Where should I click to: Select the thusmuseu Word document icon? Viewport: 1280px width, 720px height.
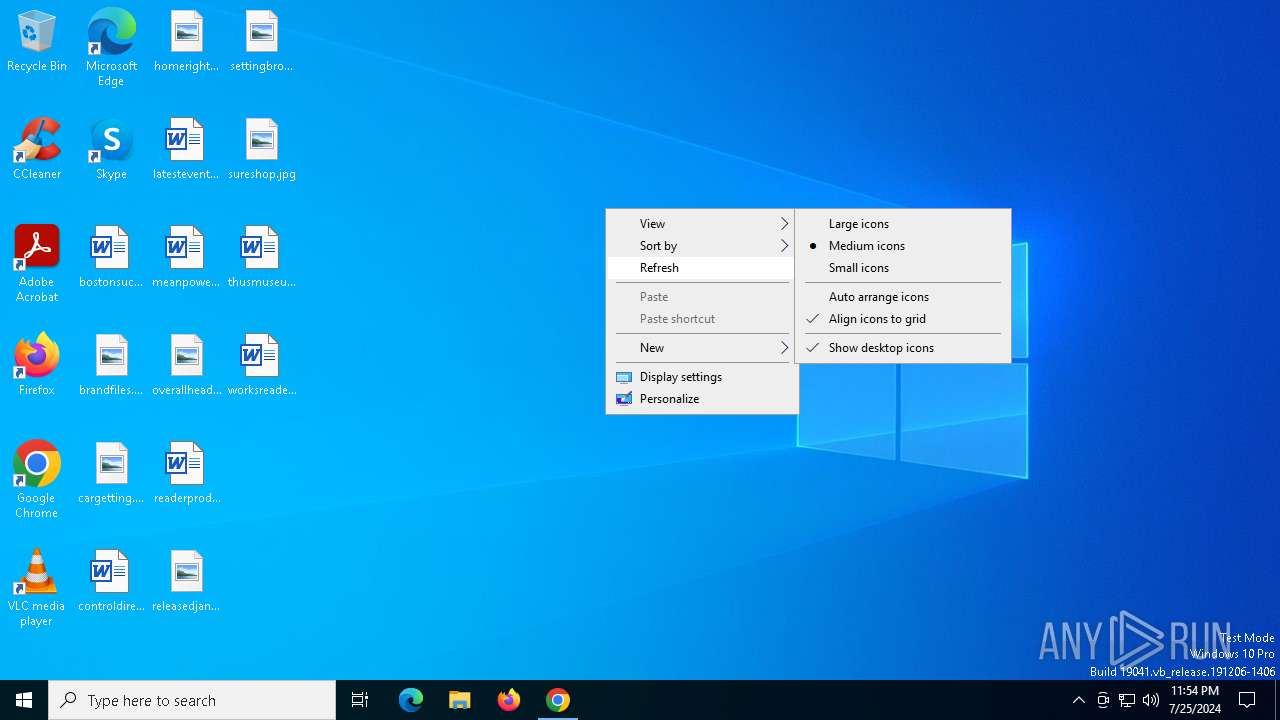pyautogui.click(x=261, y=258)
